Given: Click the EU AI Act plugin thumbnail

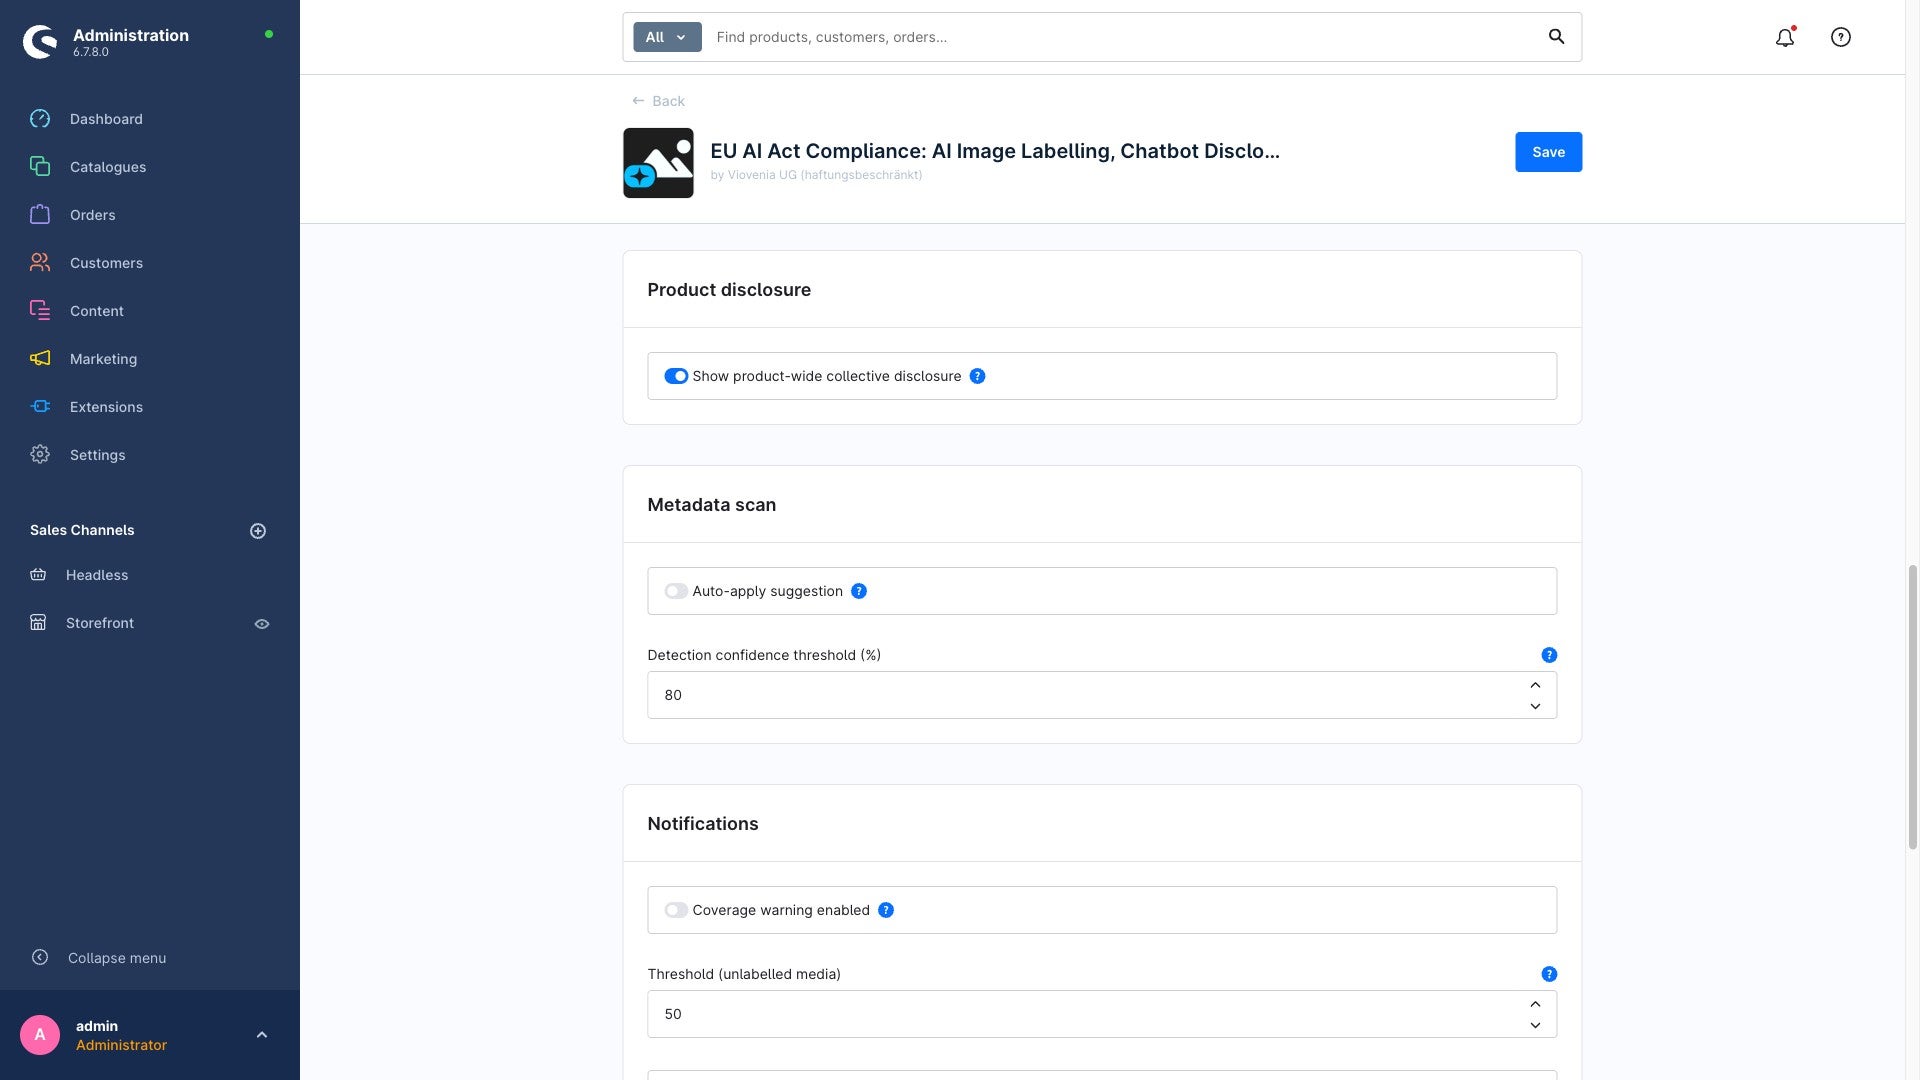Looking at the screenshot, I should coord(658,163).
